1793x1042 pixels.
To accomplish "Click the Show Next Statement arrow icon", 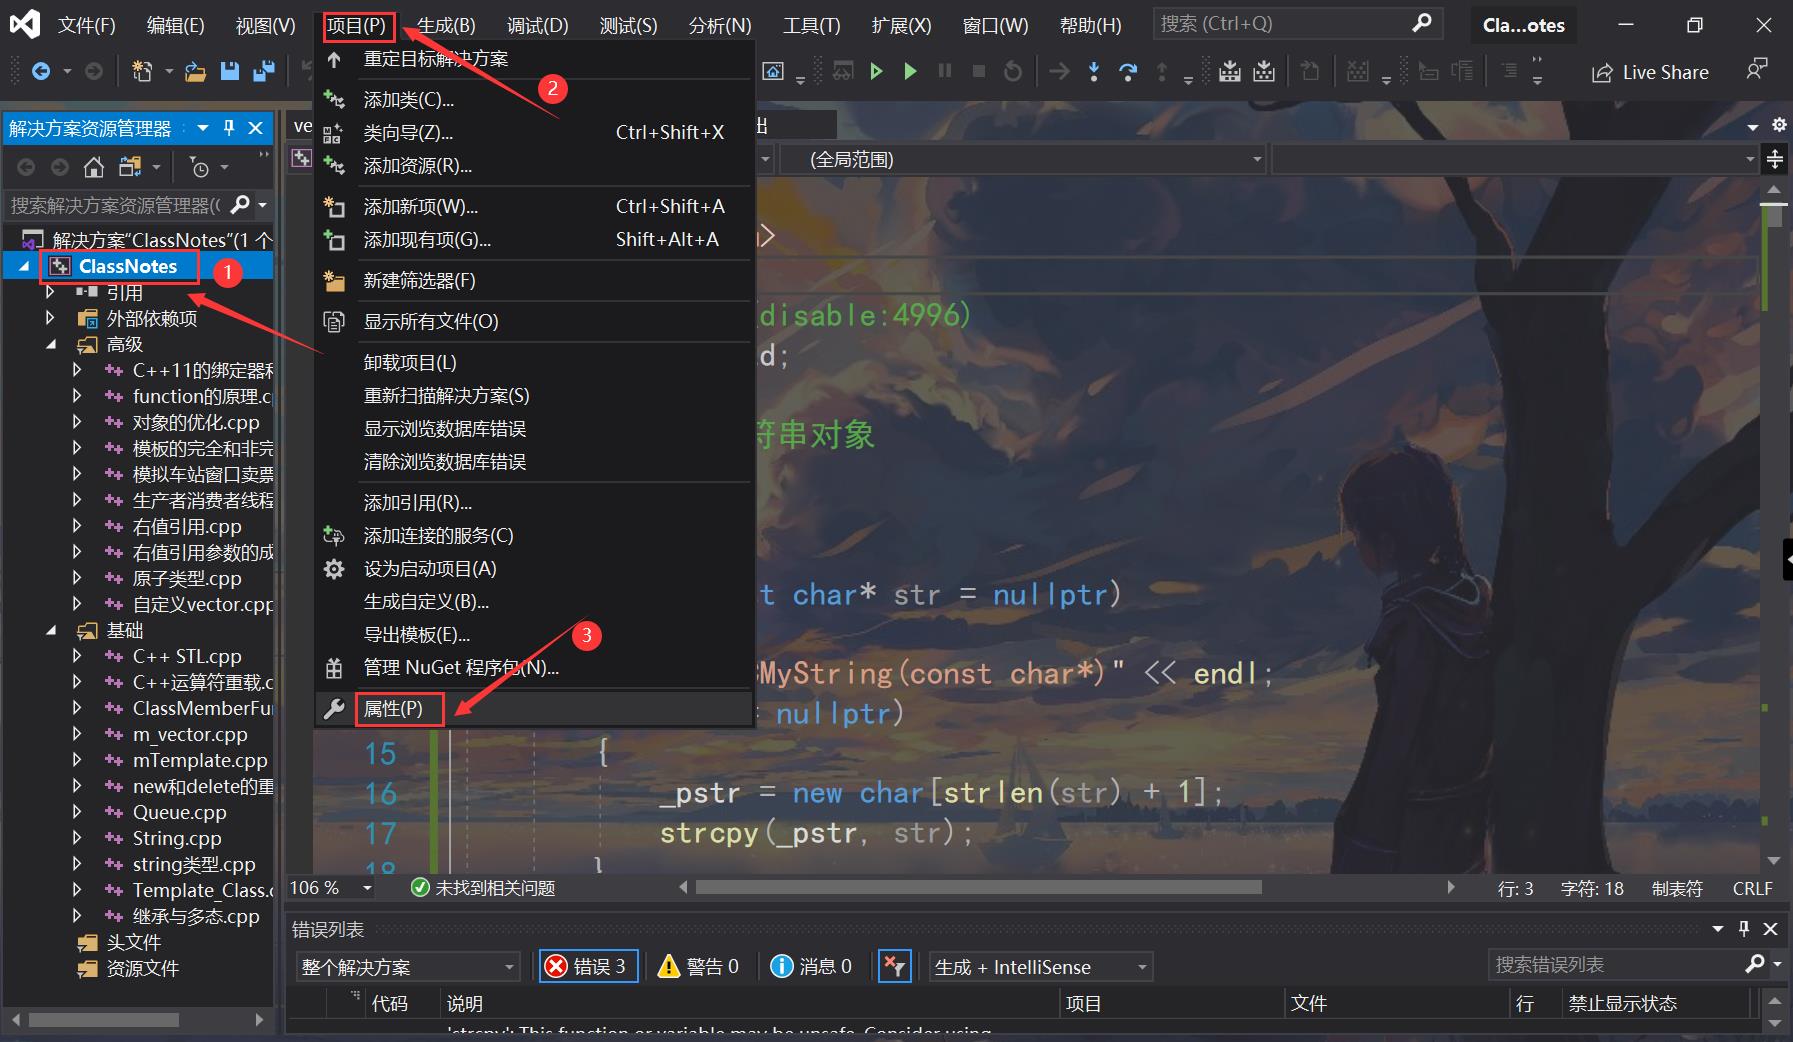I will click(x=1059, y=71).
